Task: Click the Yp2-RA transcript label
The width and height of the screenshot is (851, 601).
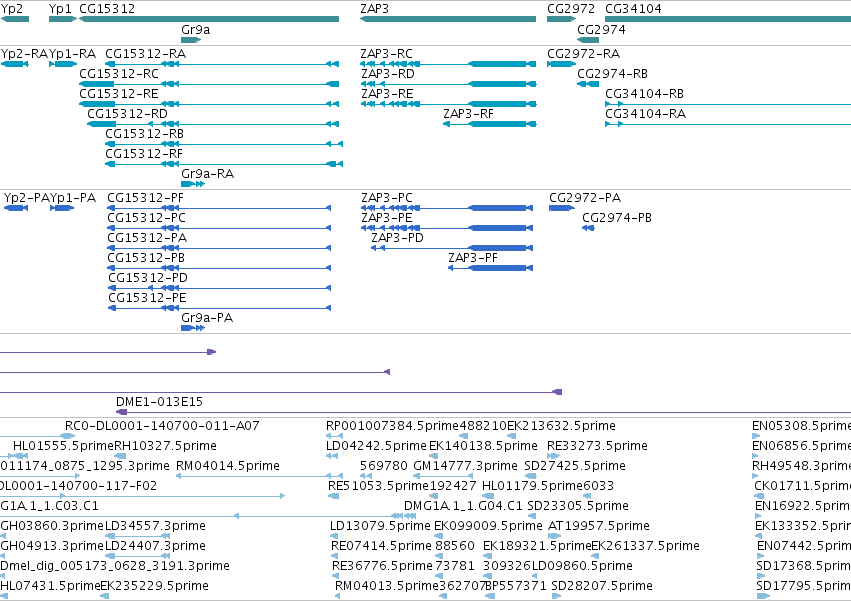Action: (x=24, y=54)
